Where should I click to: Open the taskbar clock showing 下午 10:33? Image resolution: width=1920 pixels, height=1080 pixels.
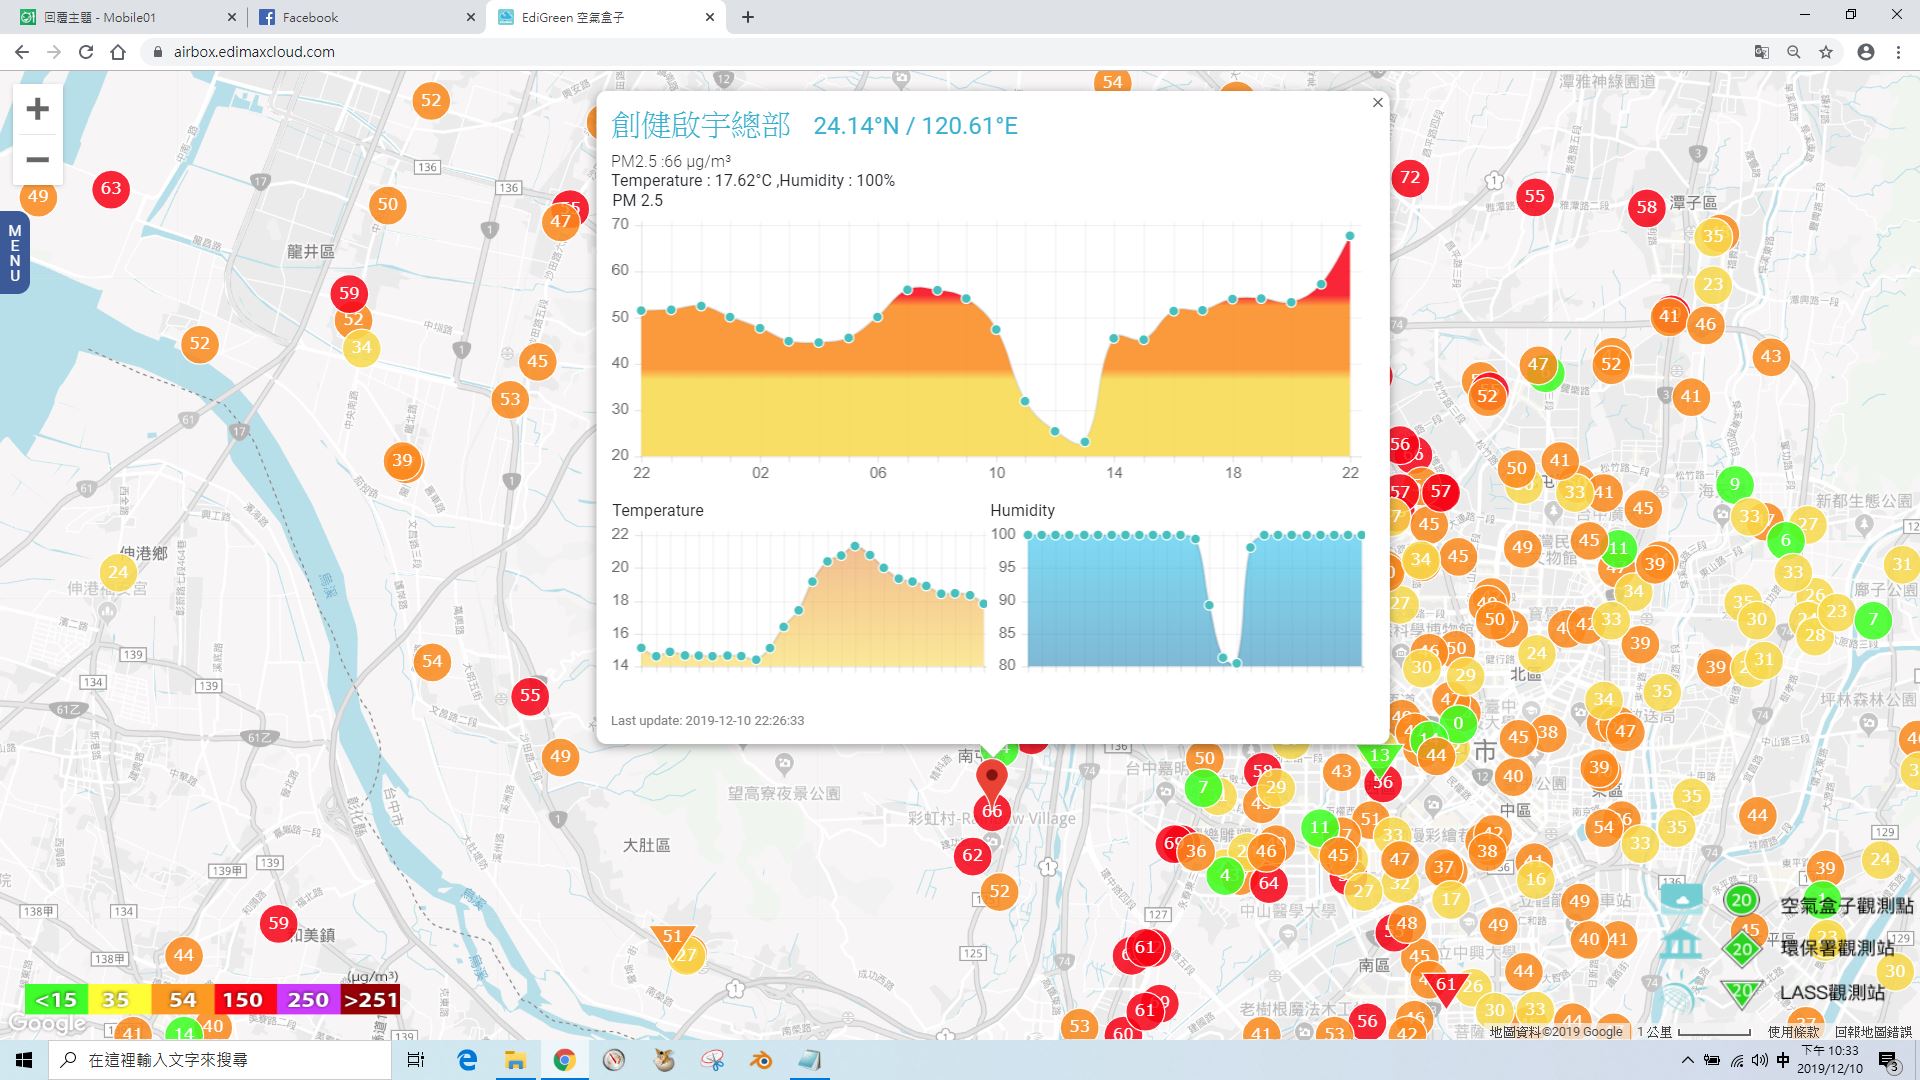(x=1829, y=1060)
